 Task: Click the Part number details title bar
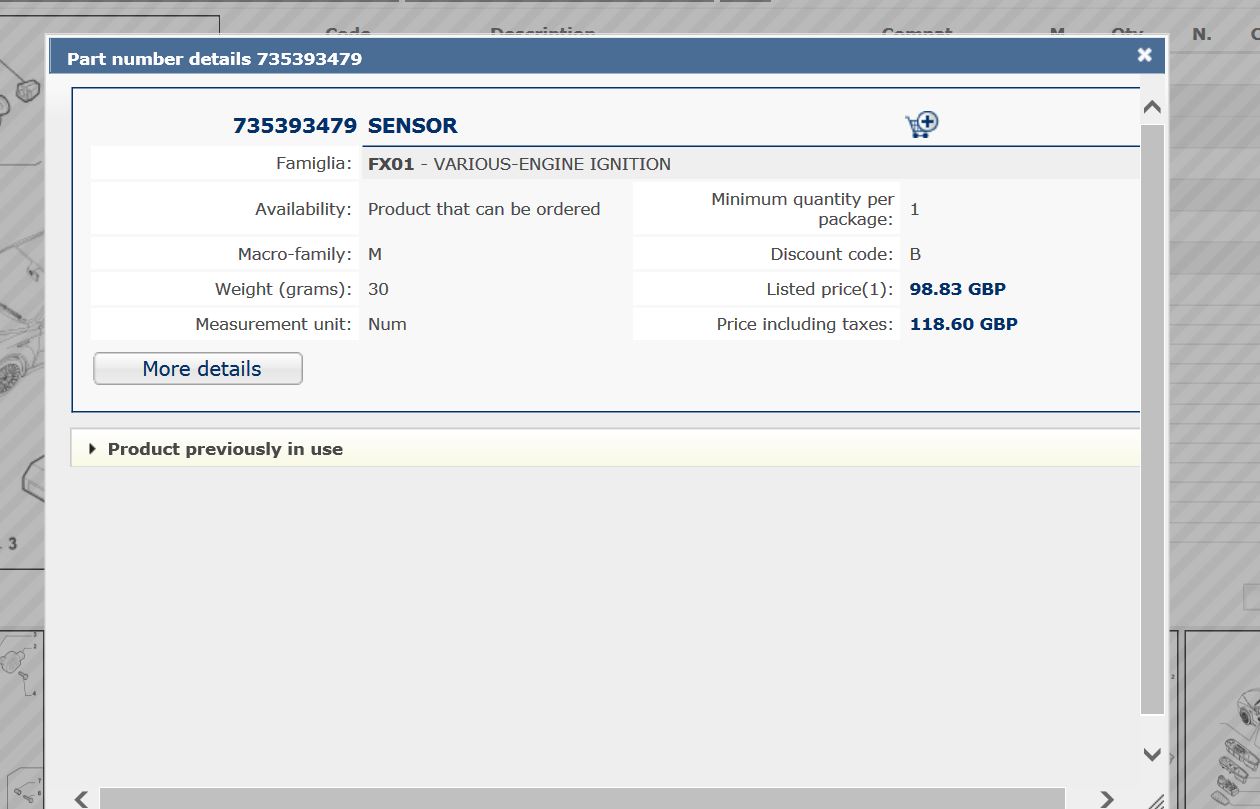(600, 59)
